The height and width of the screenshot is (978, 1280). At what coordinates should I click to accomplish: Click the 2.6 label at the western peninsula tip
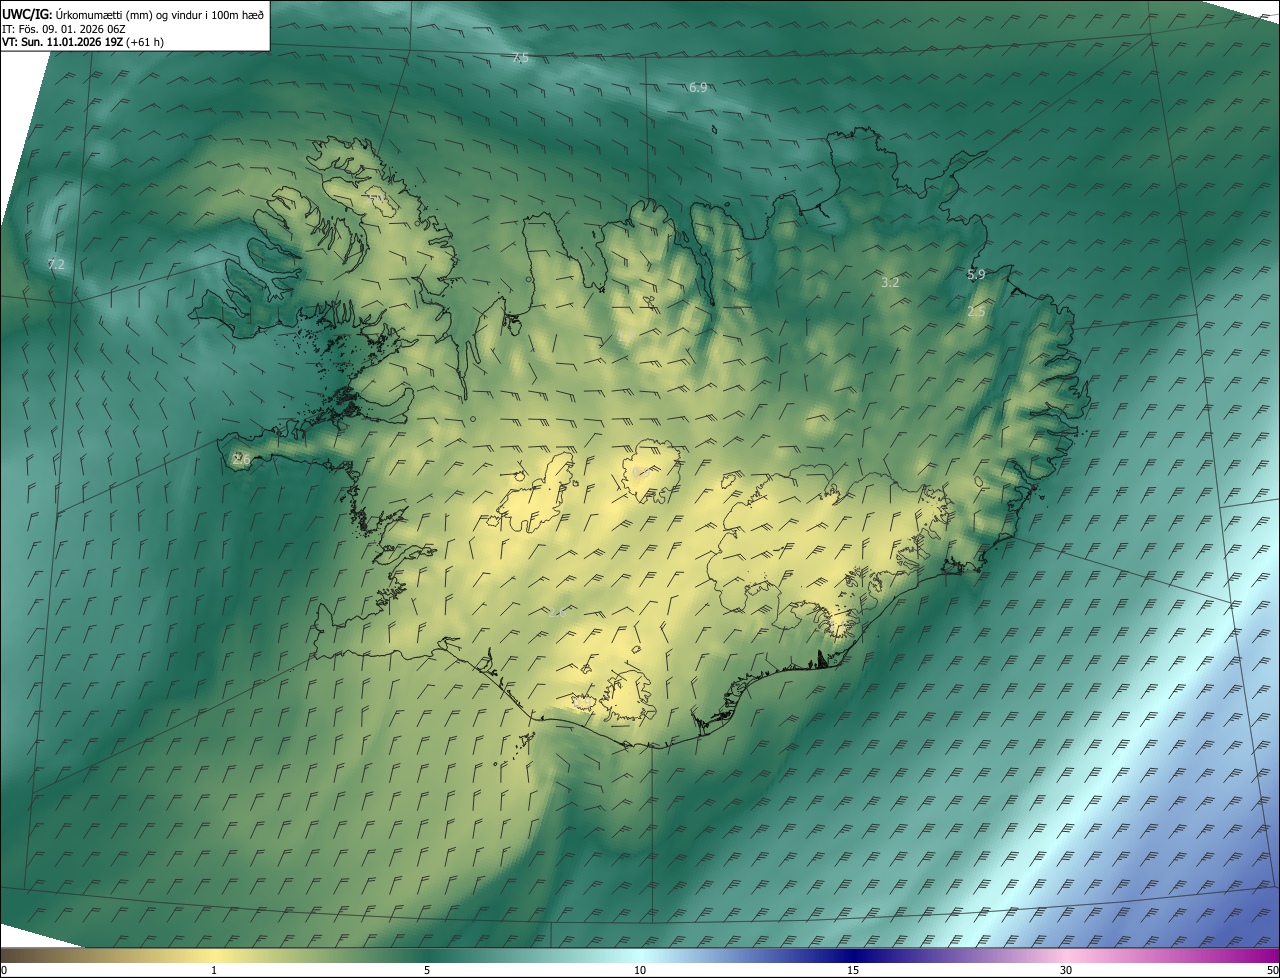coord(240,458)
